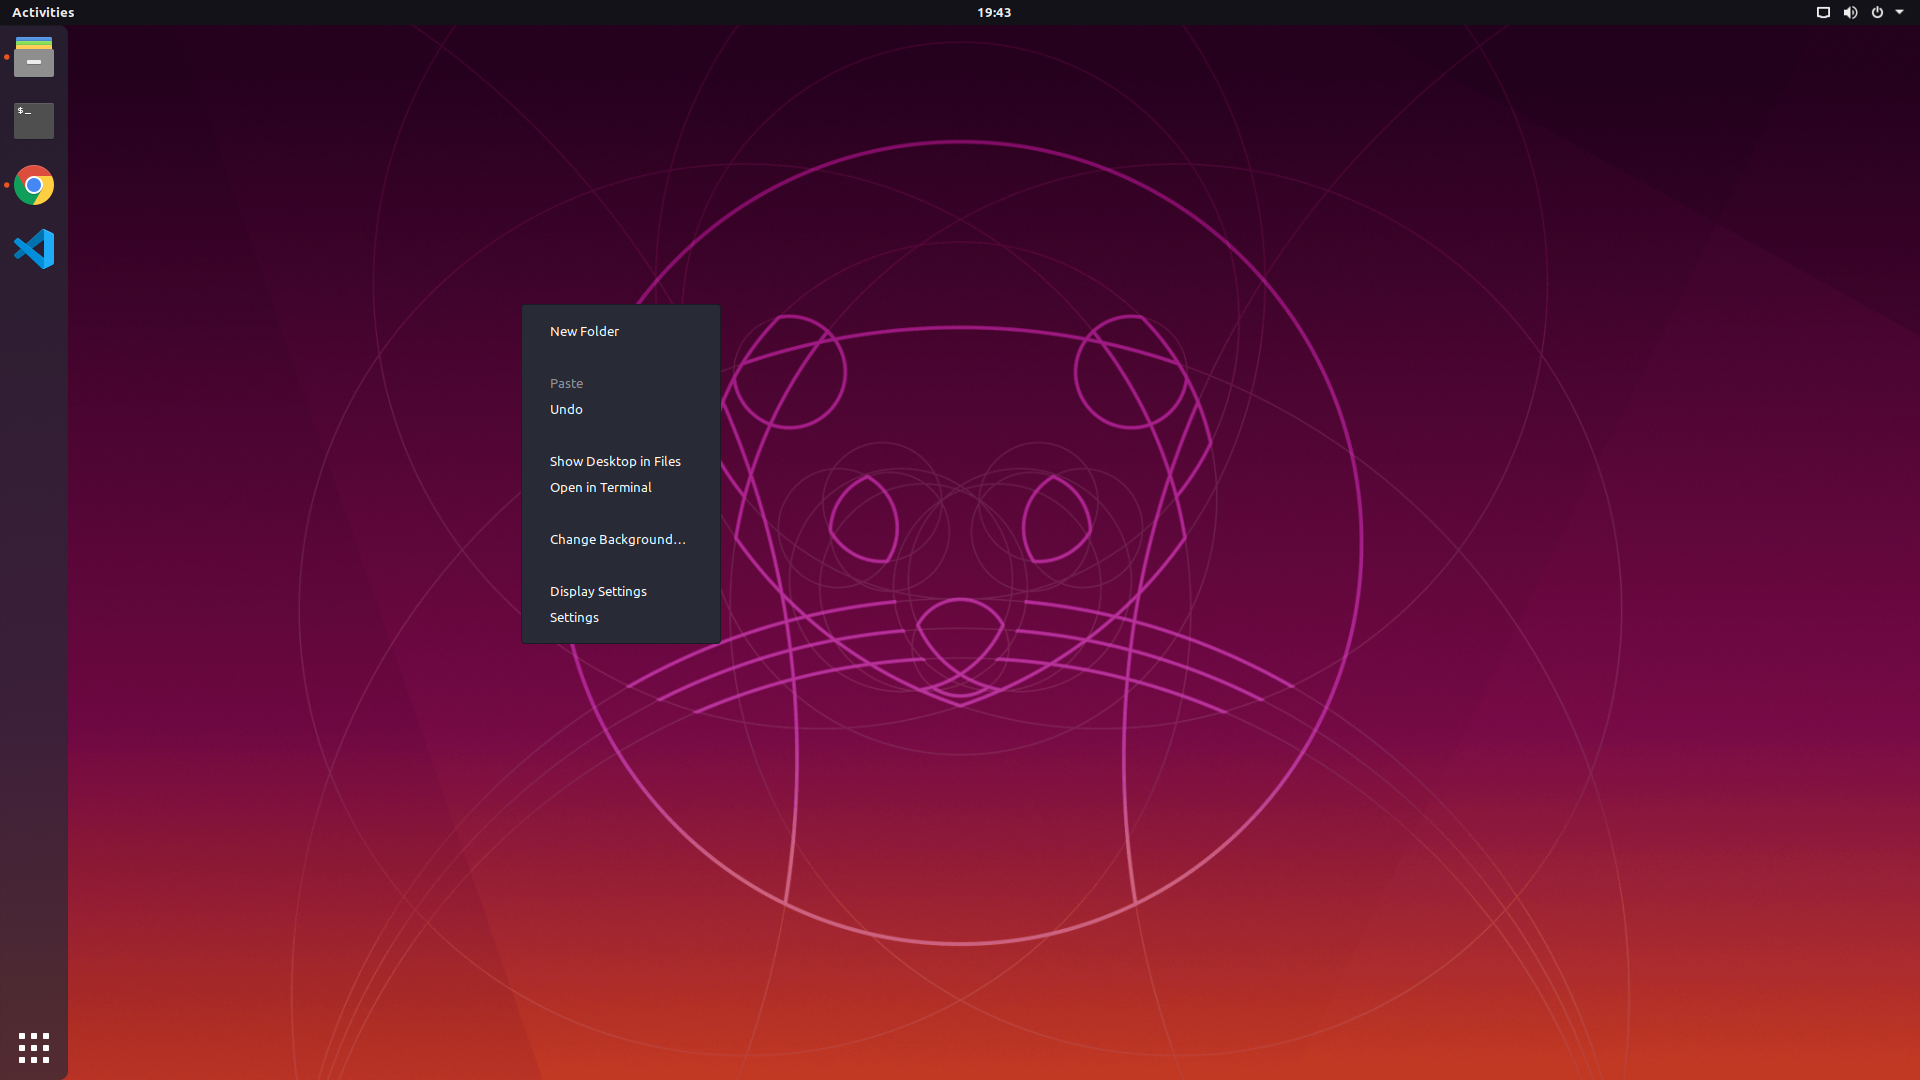Screen dimensions: 1920x1080
Task: Show Applications grid in the dock
Action: [x=34, y=1047]
